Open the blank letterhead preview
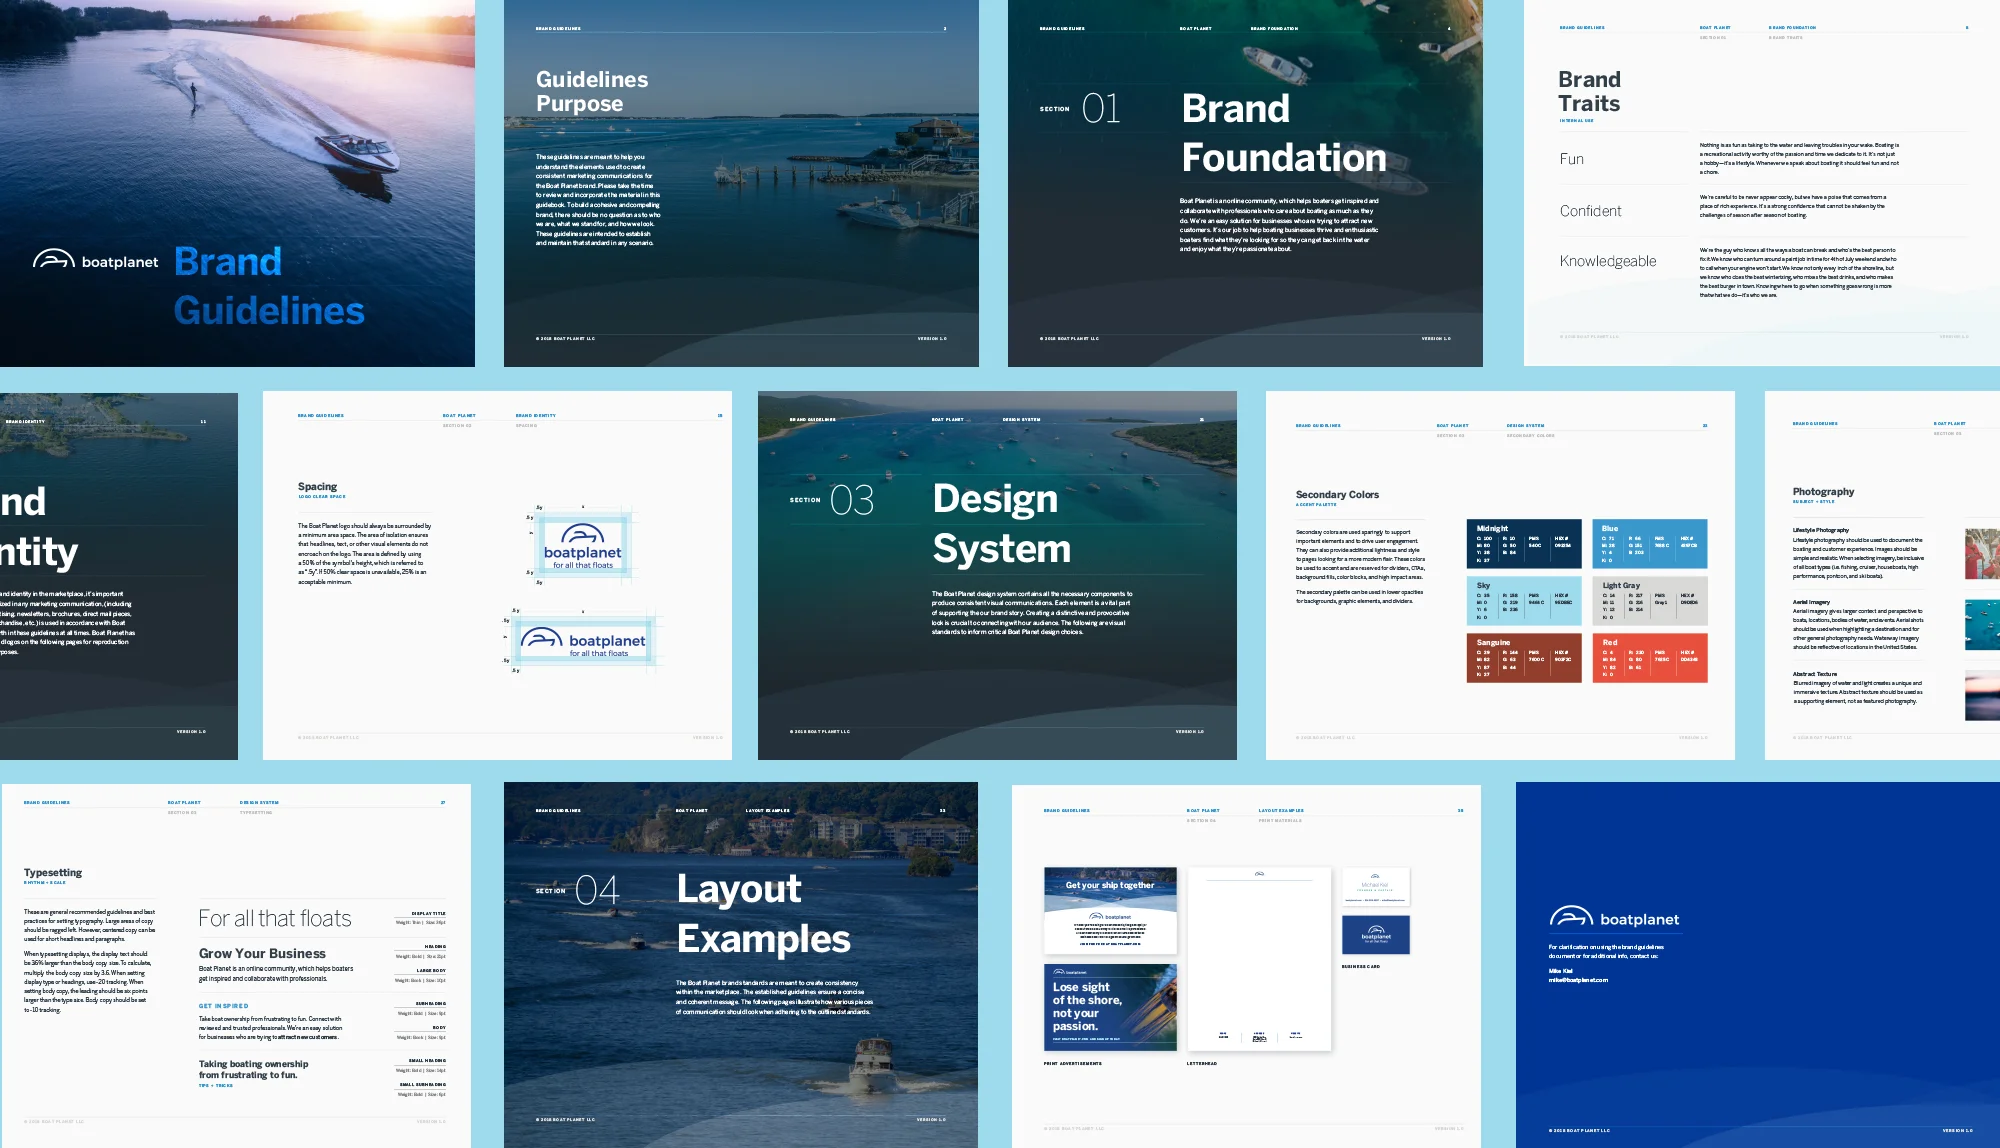 pos(1259,959)
